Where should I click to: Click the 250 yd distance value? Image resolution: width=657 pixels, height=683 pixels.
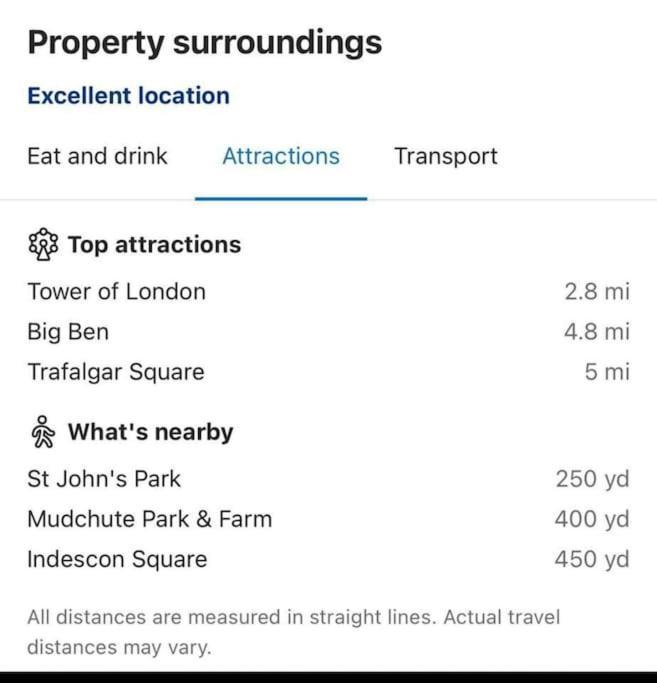(x=593, y=479)
